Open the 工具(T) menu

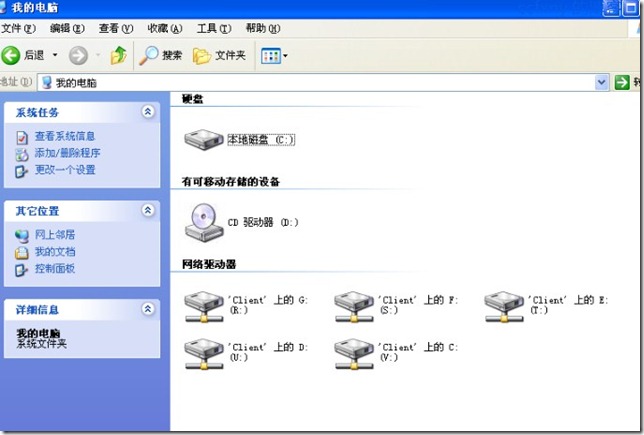[214, 28]
